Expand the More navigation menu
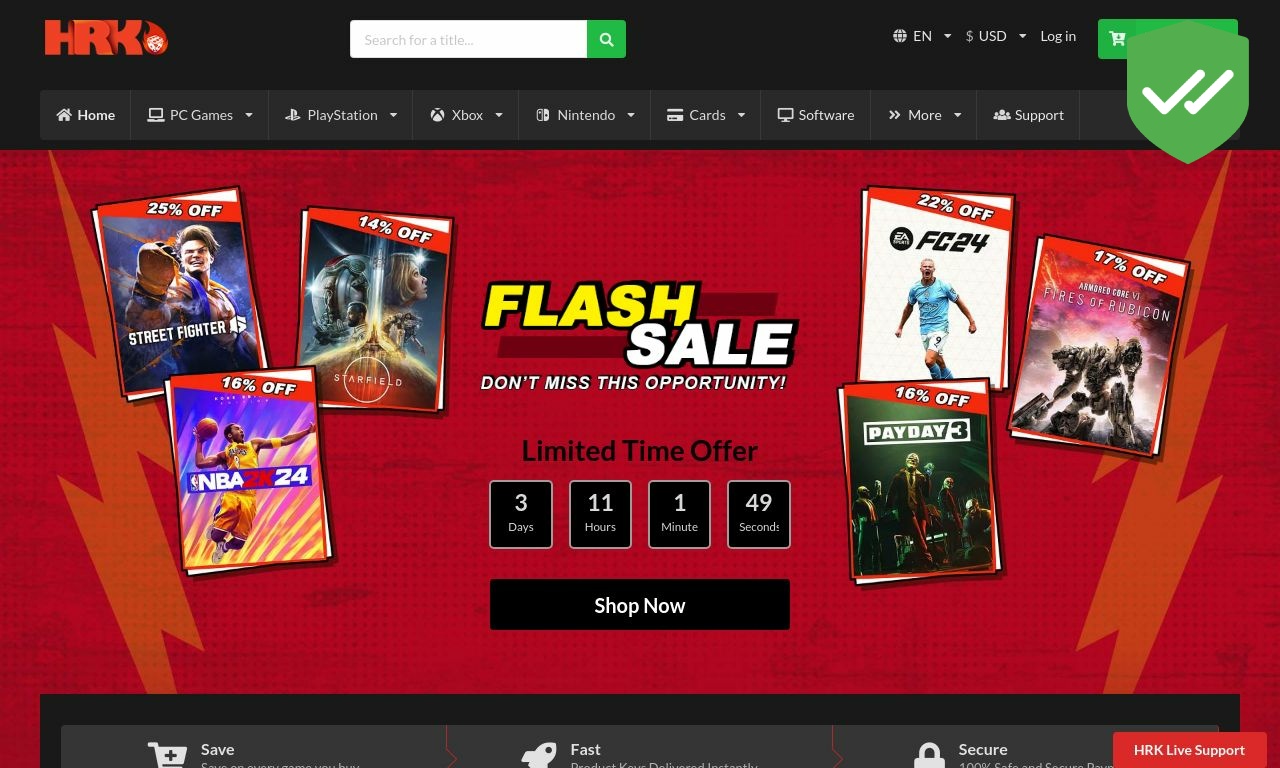 [x=924, y=115]
